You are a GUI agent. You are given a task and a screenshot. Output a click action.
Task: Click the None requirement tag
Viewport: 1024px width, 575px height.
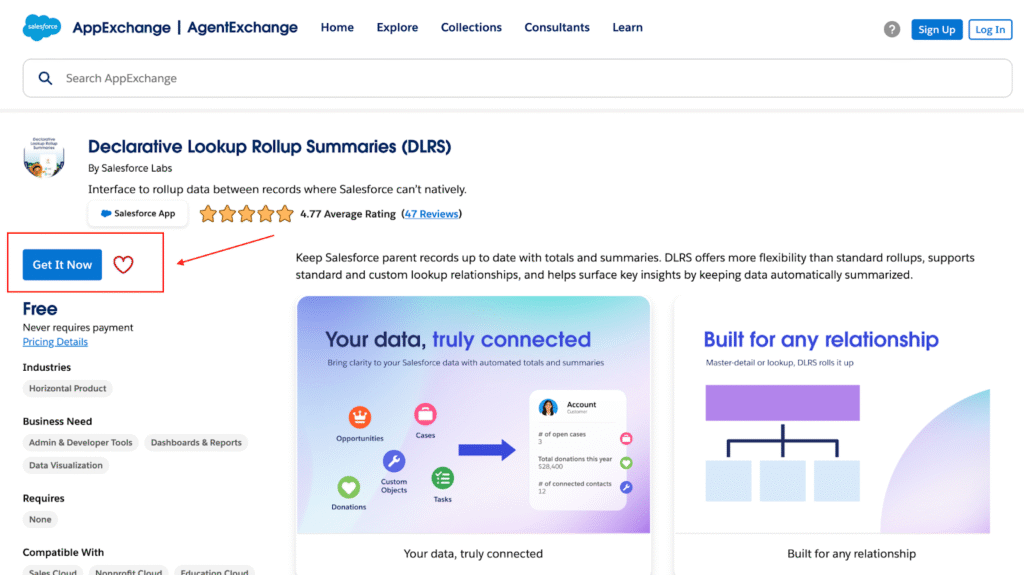[40, 519]
